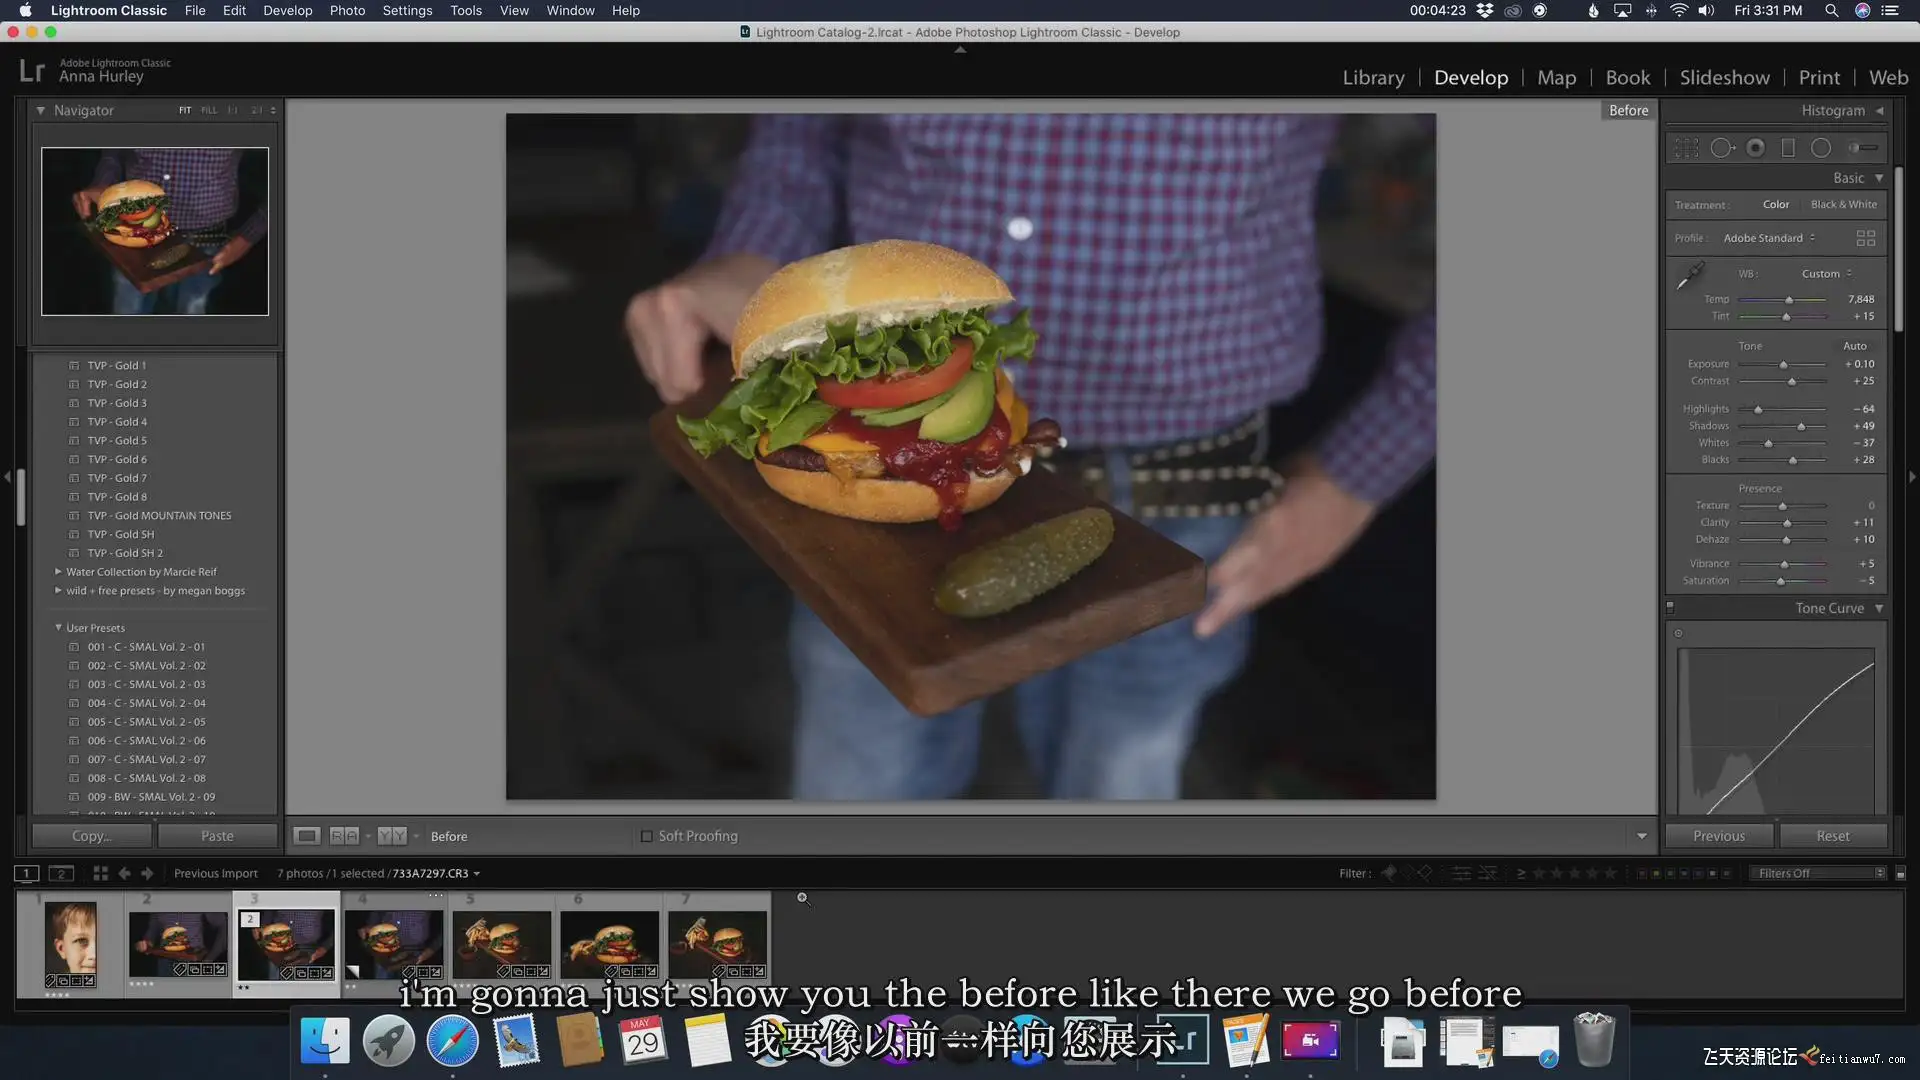Switch to the Library module

tap(1373, 78)
